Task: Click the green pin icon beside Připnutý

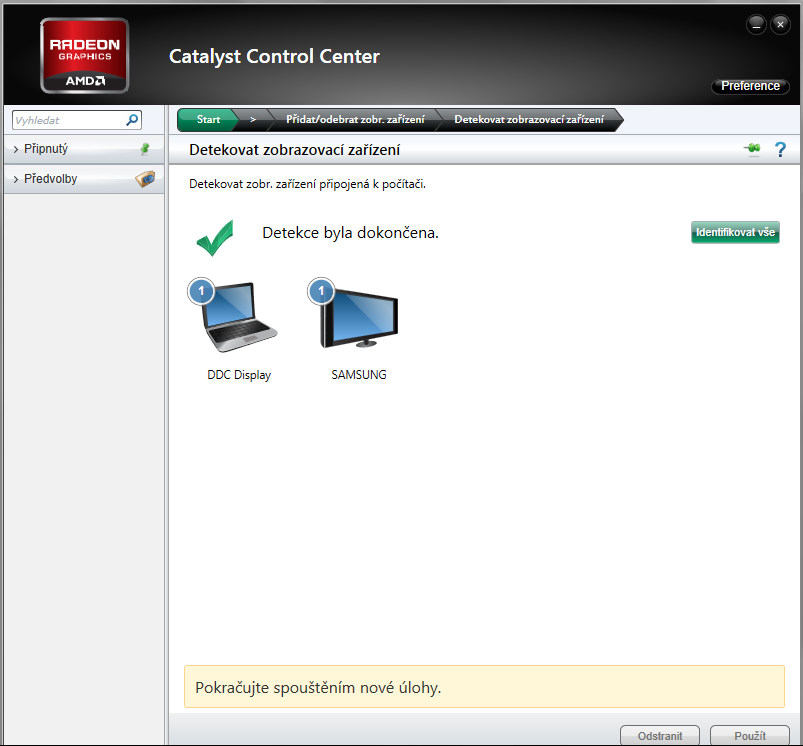Action: tap(145, 149)
